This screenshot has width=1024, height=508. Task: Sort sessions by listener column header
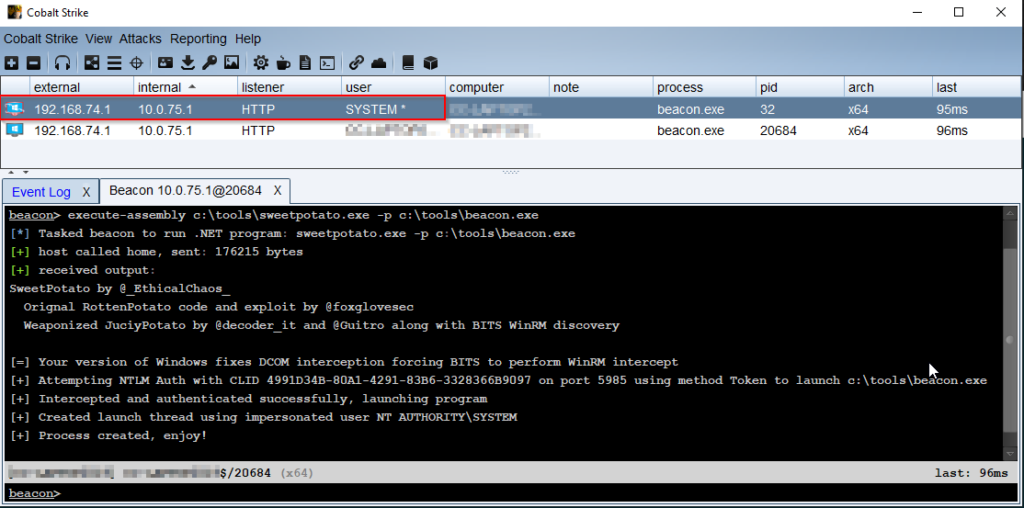(x=289, y=87)
